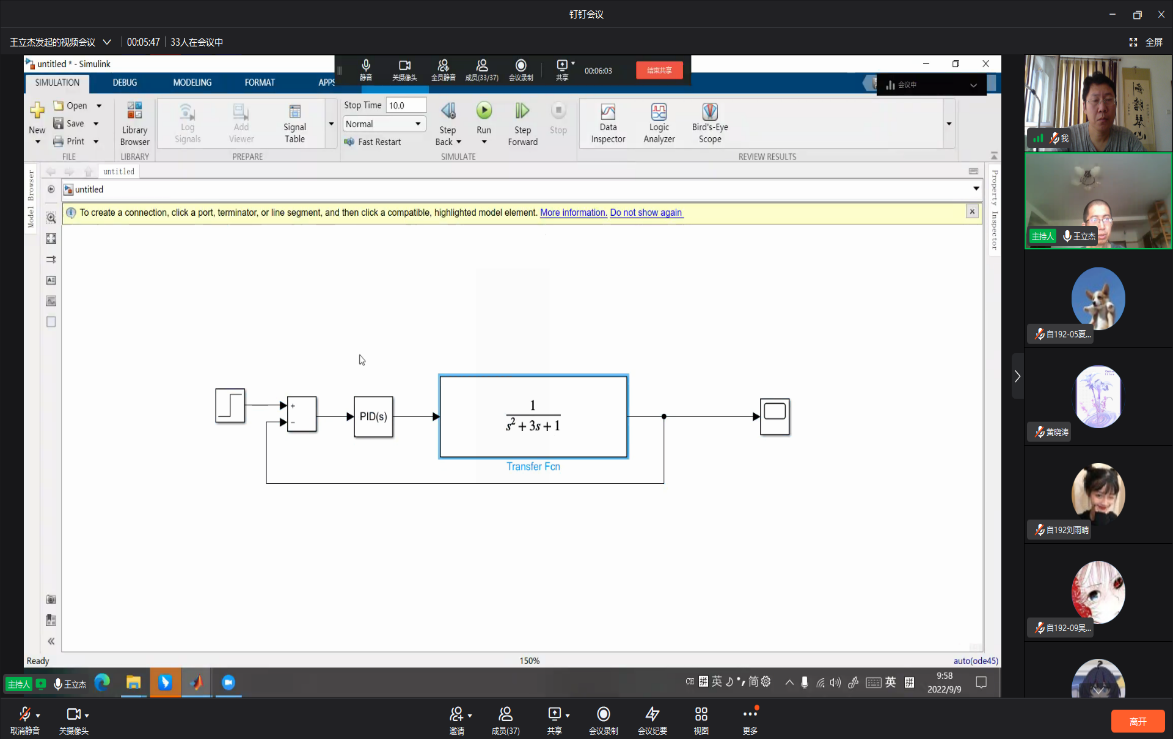The height and width of the screenshot is (739, 1173).
Task: Switch to the DEBUG ribbon tab
Action: pyautogui.click(x=125, y=83)
